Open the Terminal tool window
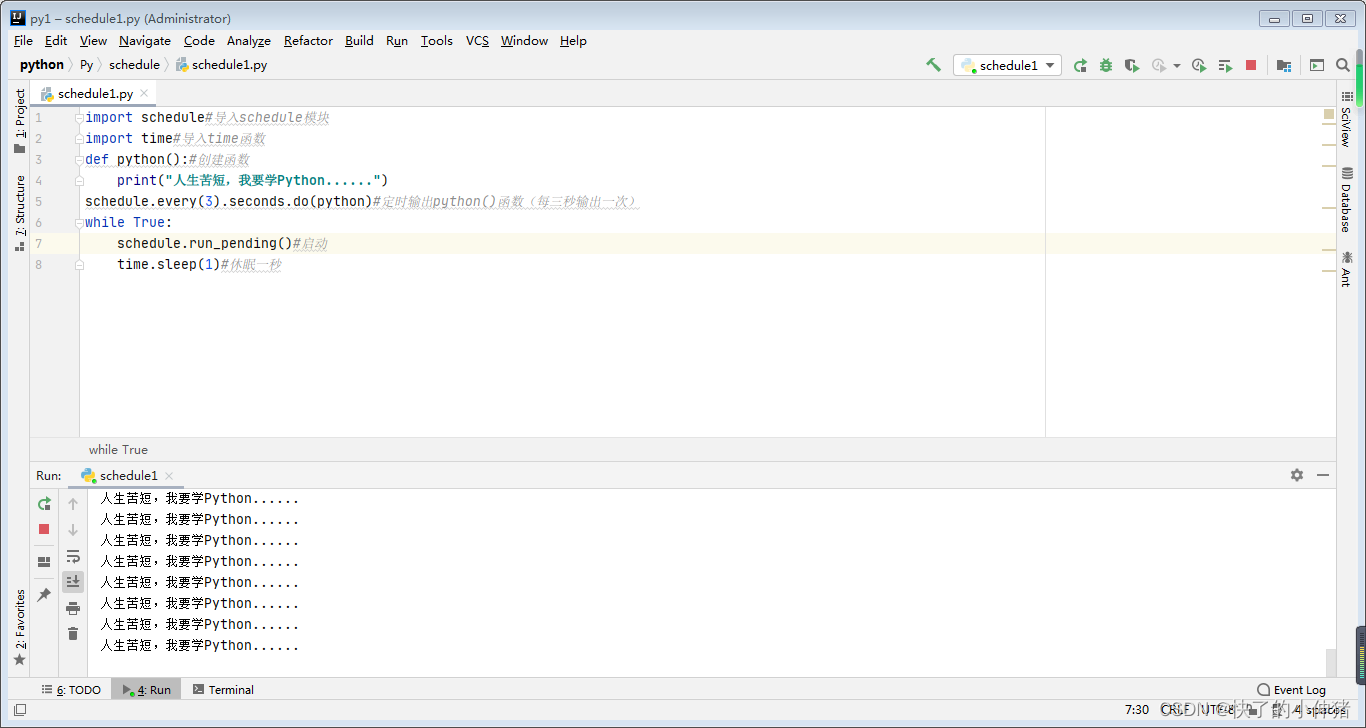The height and width of the screenshot is (728, 1366). point(223,690)
